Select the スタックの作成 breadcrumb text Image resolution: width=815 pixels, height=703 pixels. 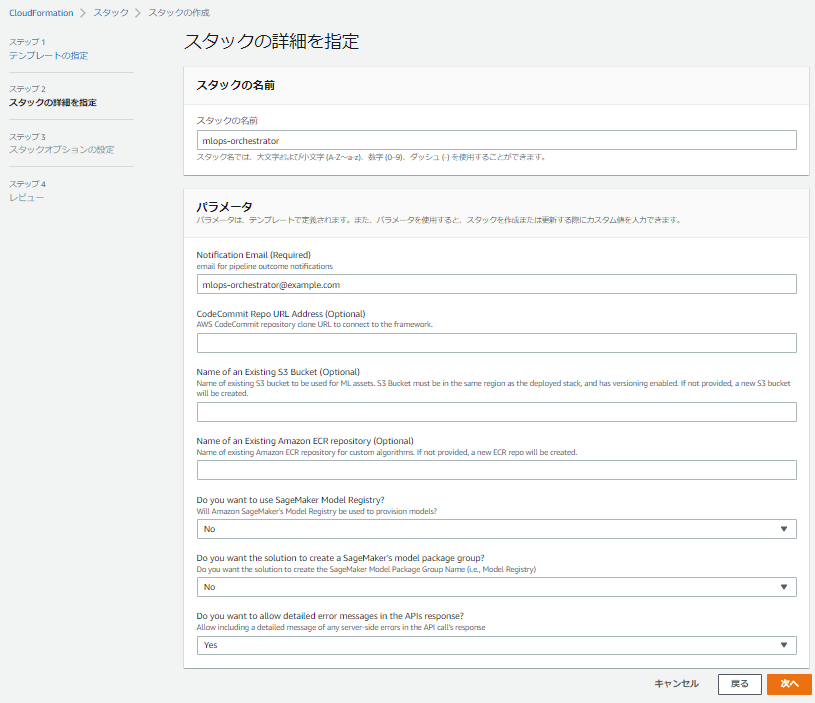pyautogui.click(x=179, y=13)
